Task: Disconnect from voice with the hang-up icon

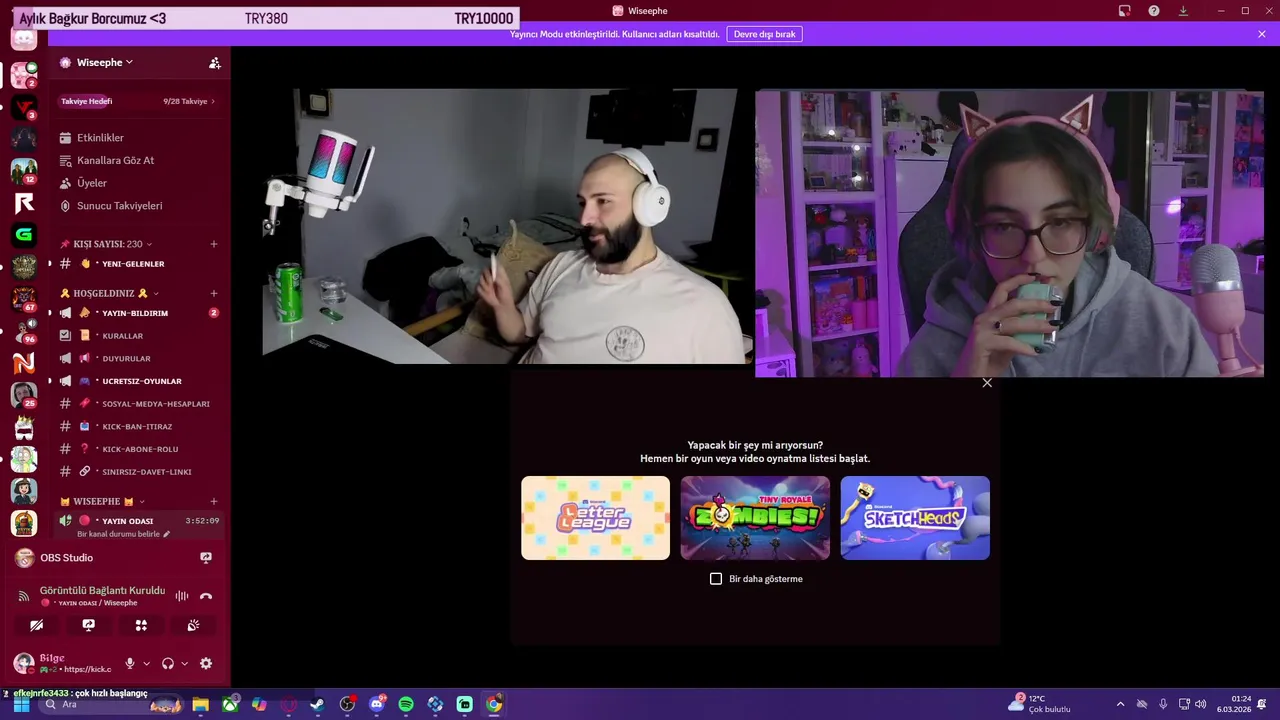Action: [206, 596]
